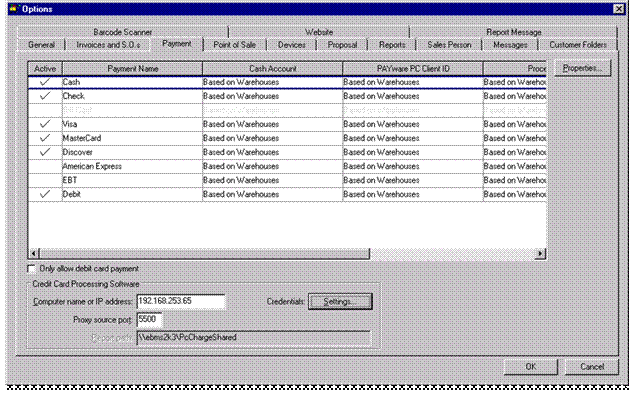Click PAYware Client ID cell for EBT
The width and height of the screenshot is (634, 394).
coord(413,180)
